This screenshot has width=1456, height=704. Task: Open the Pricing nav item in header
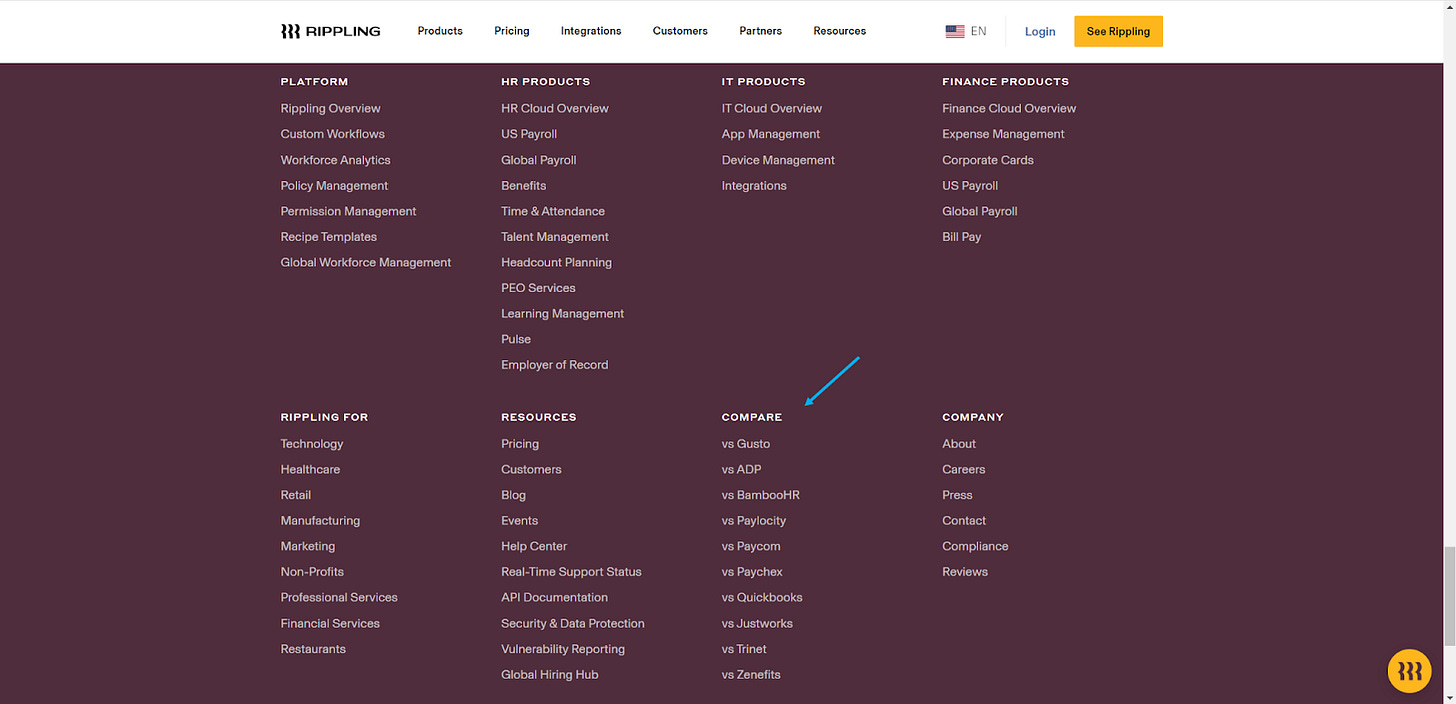pos(512,31)
